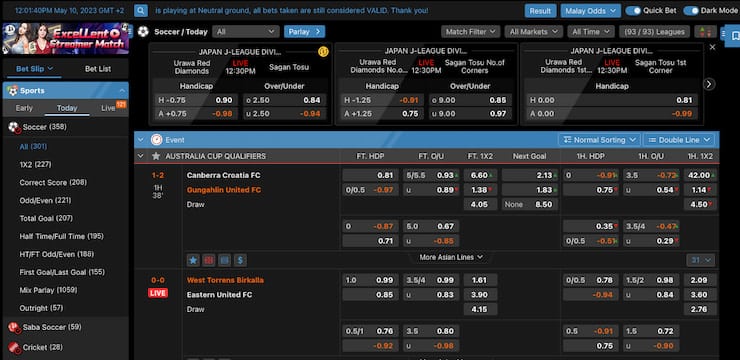This screenshot has height=360, width=740.
Task: Toggle the Quick Bet switch
Action: [x=633, y=10]
